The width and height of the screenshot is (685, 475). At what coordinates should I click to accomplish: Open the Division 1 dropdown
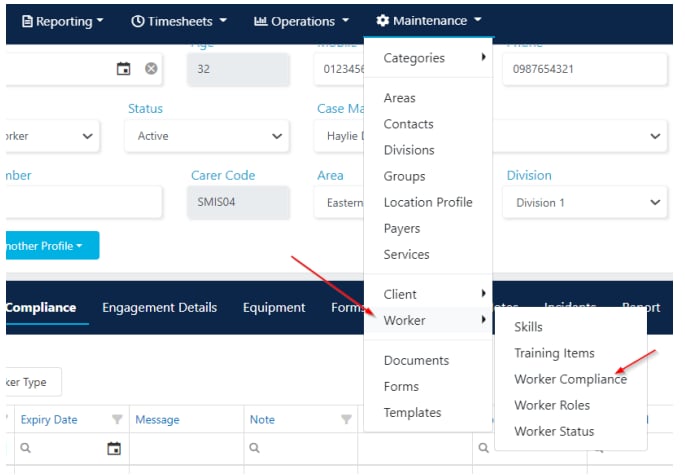click(585, 202)
